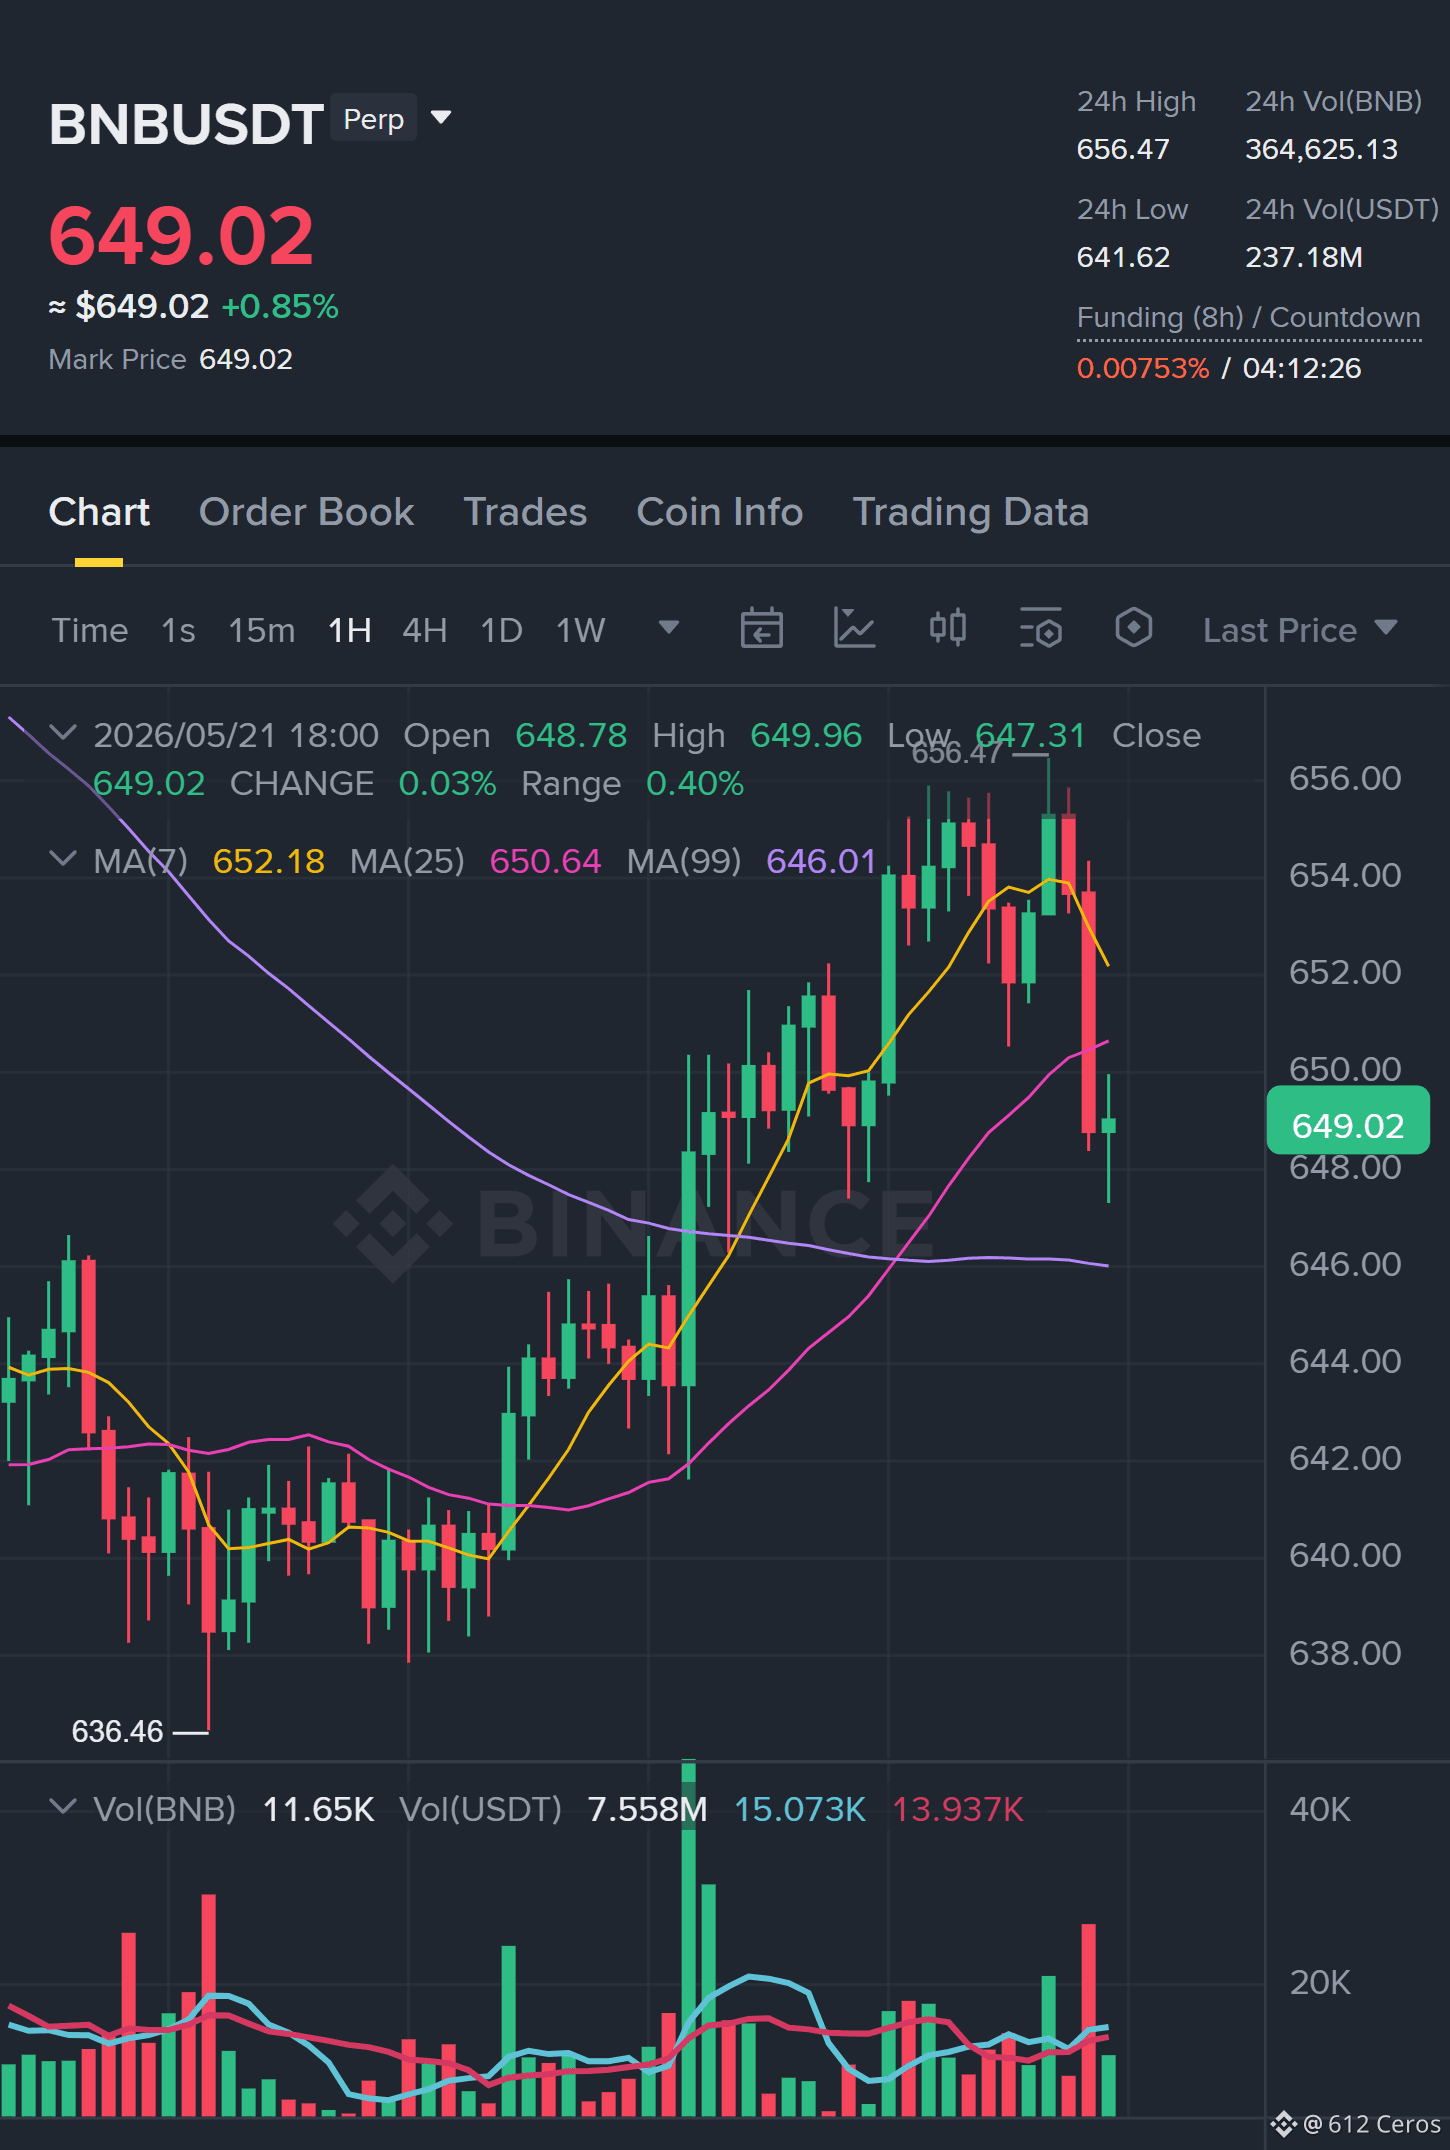Select the 1s time interval
Viewport: 1450px width, 2150px height.
pyautogui.click(x=178, y=630)
